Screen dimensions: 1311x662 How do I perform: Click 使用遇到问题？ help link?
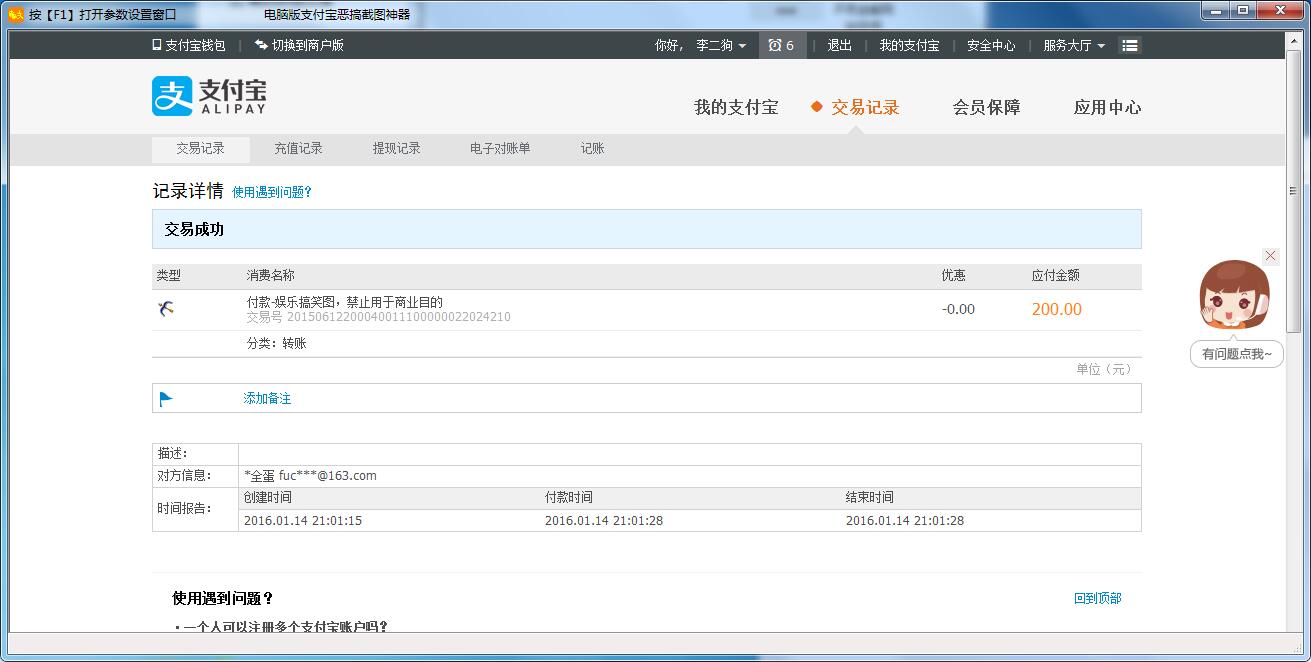point(272,192)
